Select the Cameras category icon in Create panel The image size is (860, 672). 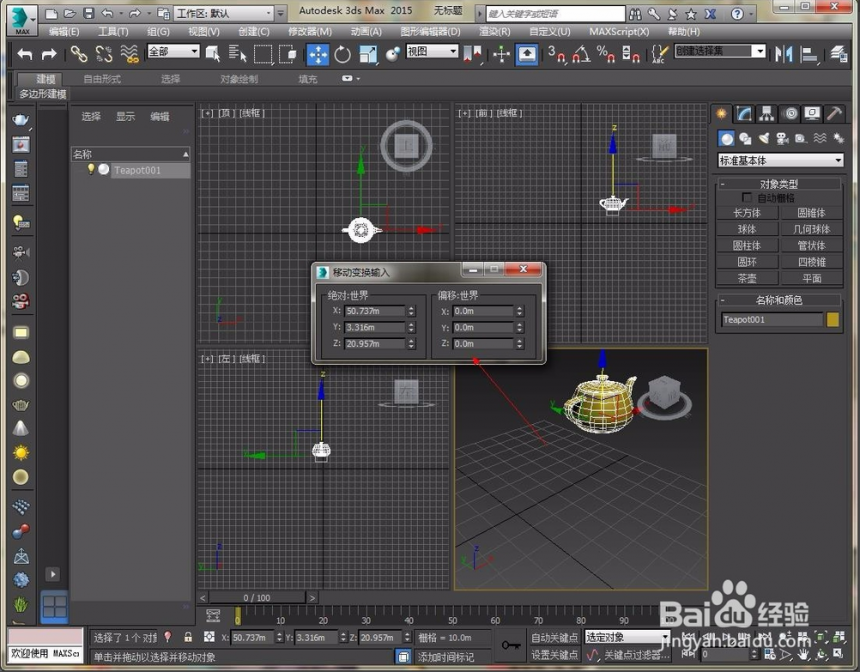click(782, 139)
